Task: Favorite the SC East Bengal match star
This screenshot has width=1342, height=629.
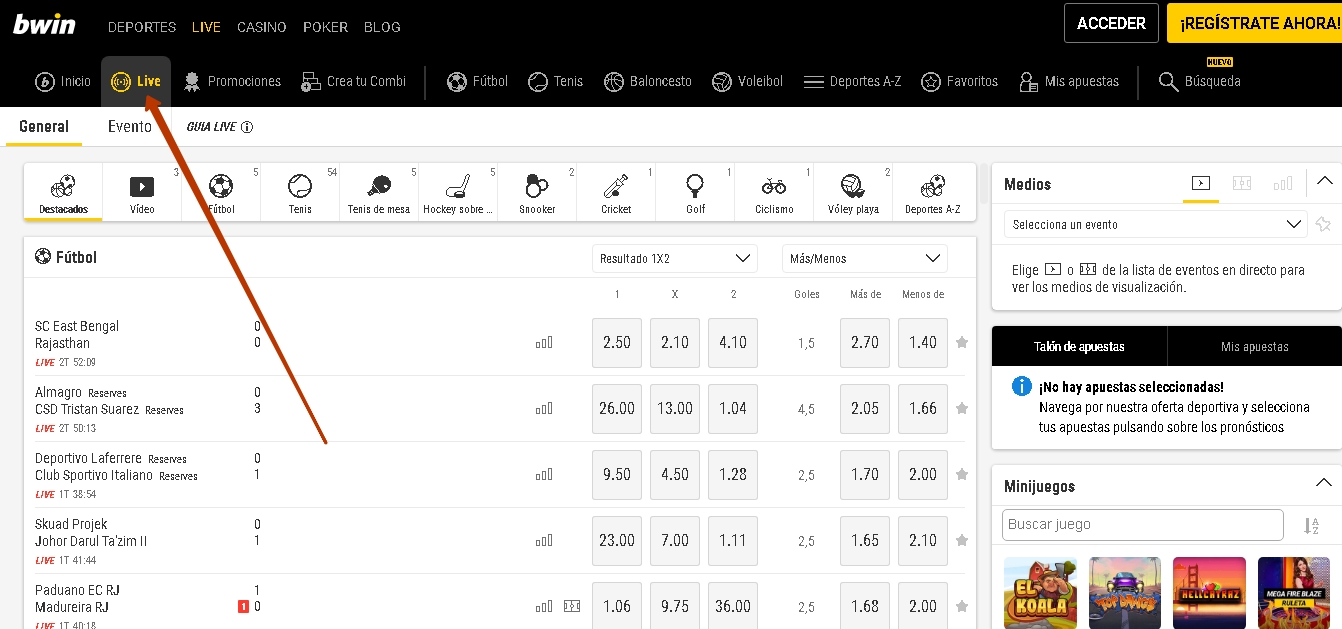Action: tap(962, 342)
